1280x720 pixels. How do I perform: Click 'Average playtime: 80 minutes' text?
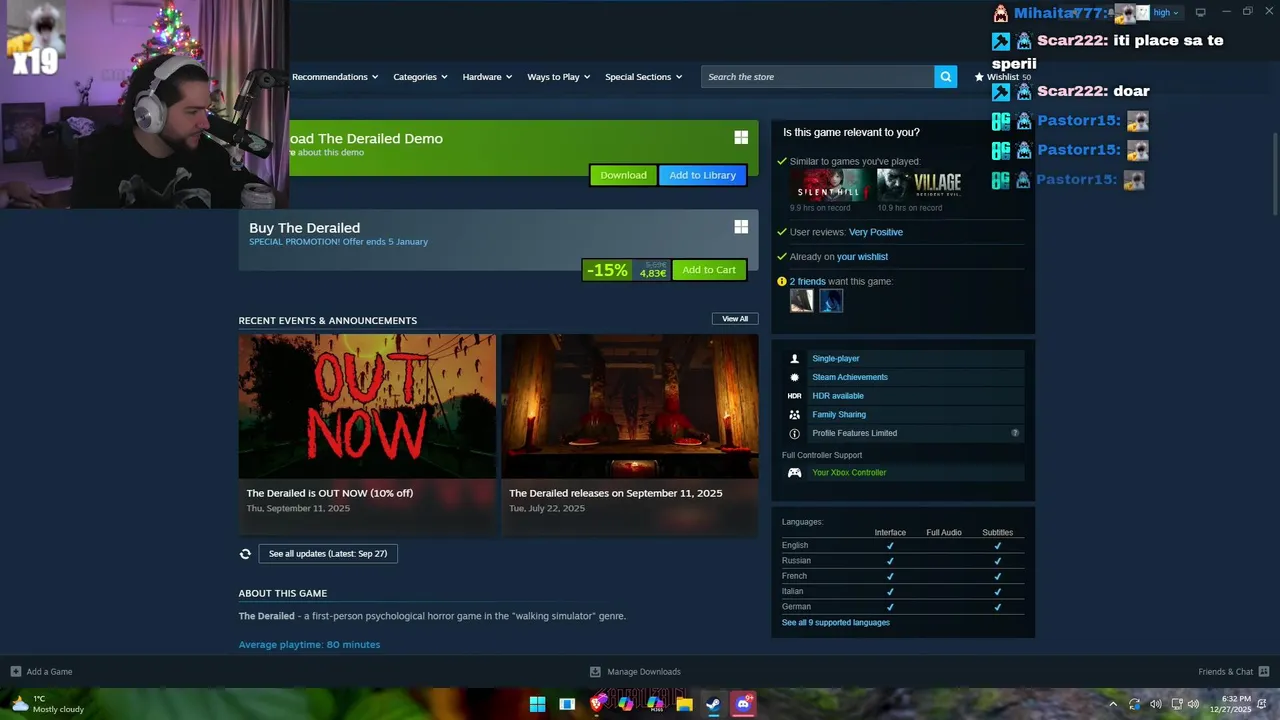click(x=309, y=645)
